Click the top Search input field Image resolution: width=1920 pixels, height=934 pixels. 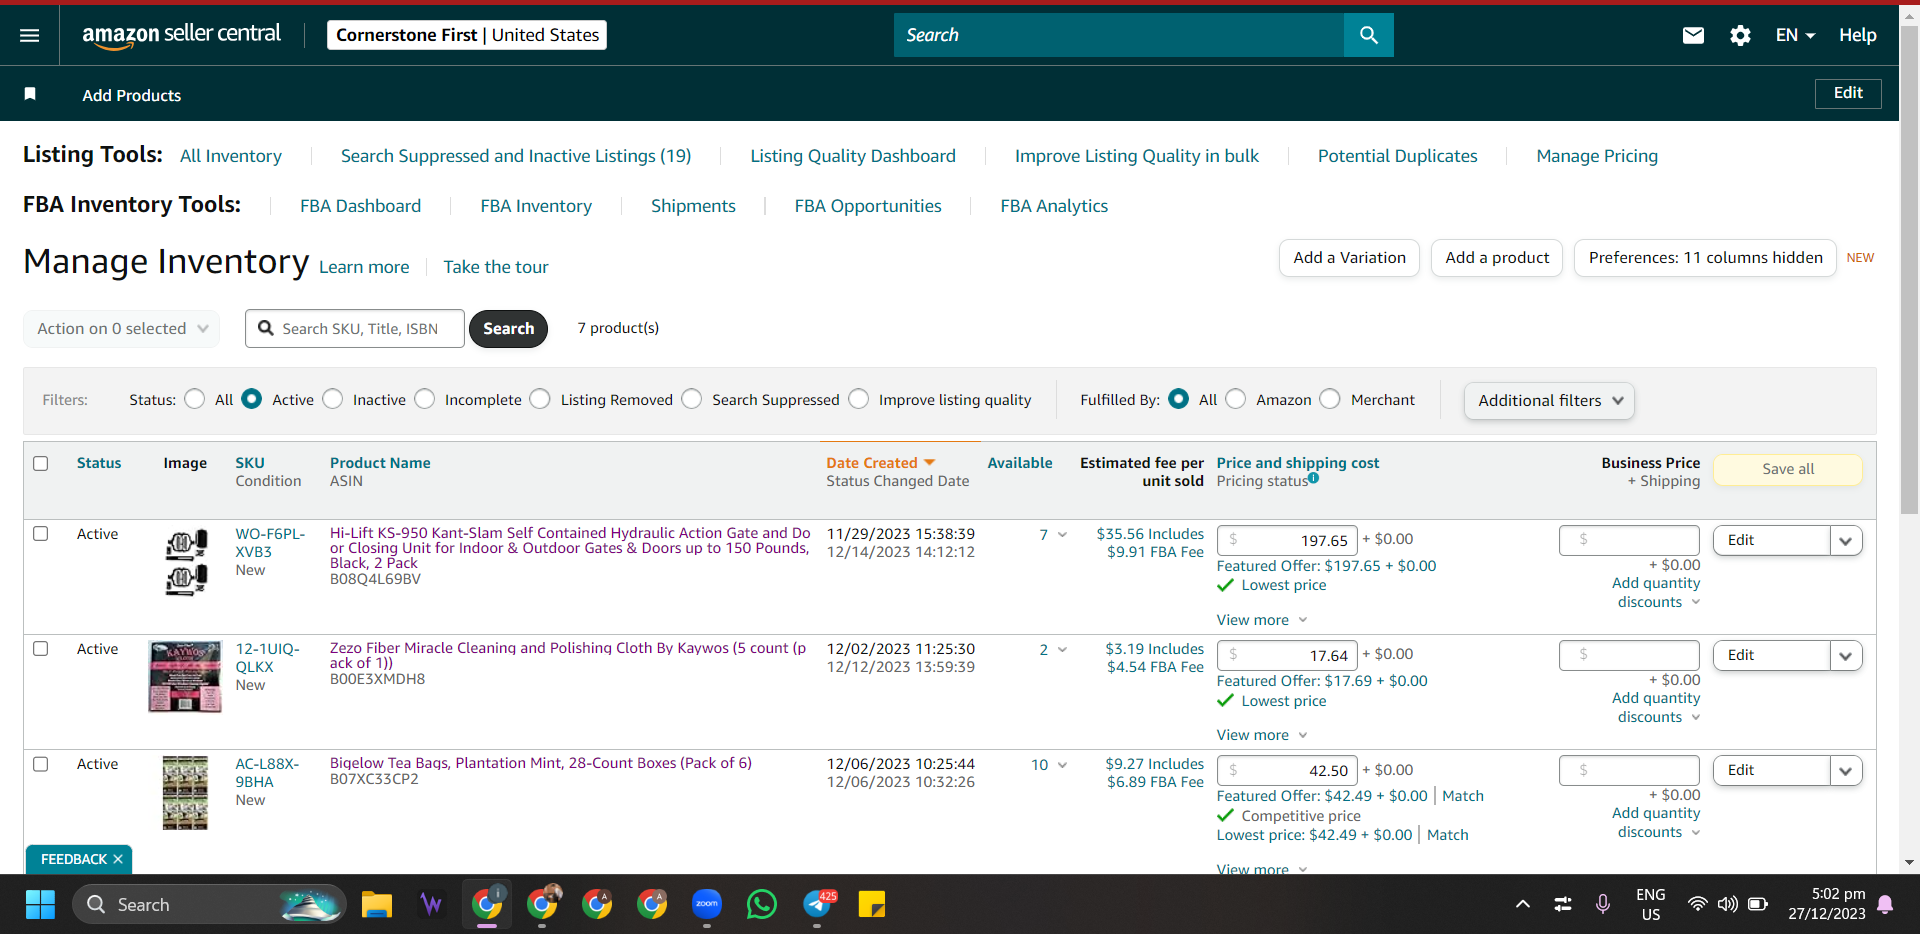point(1119,35)
